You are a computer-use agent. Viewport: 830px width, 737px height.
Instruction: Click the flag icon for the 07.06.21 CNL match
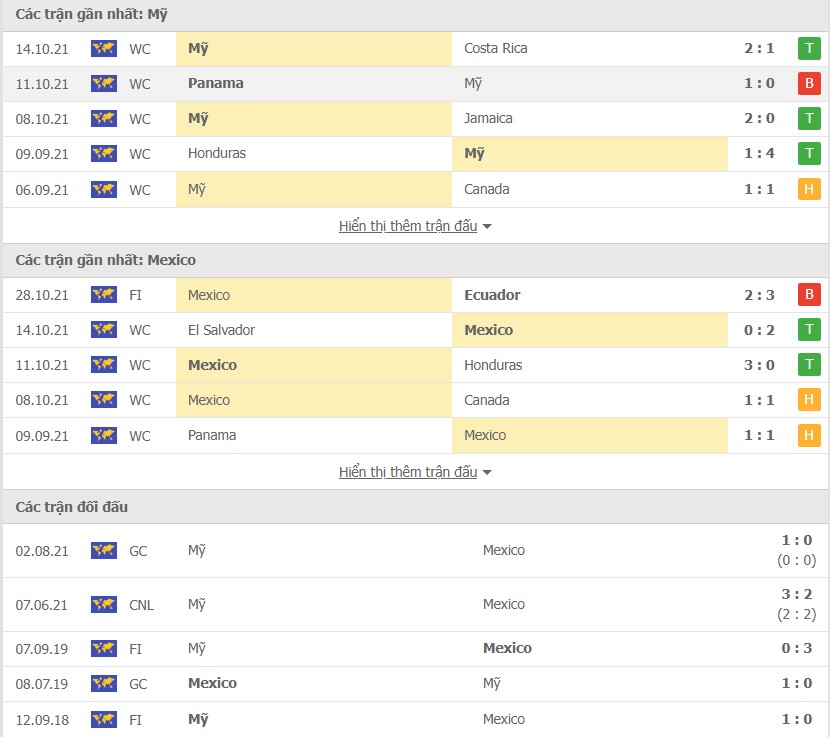click(x=104, y=605)
